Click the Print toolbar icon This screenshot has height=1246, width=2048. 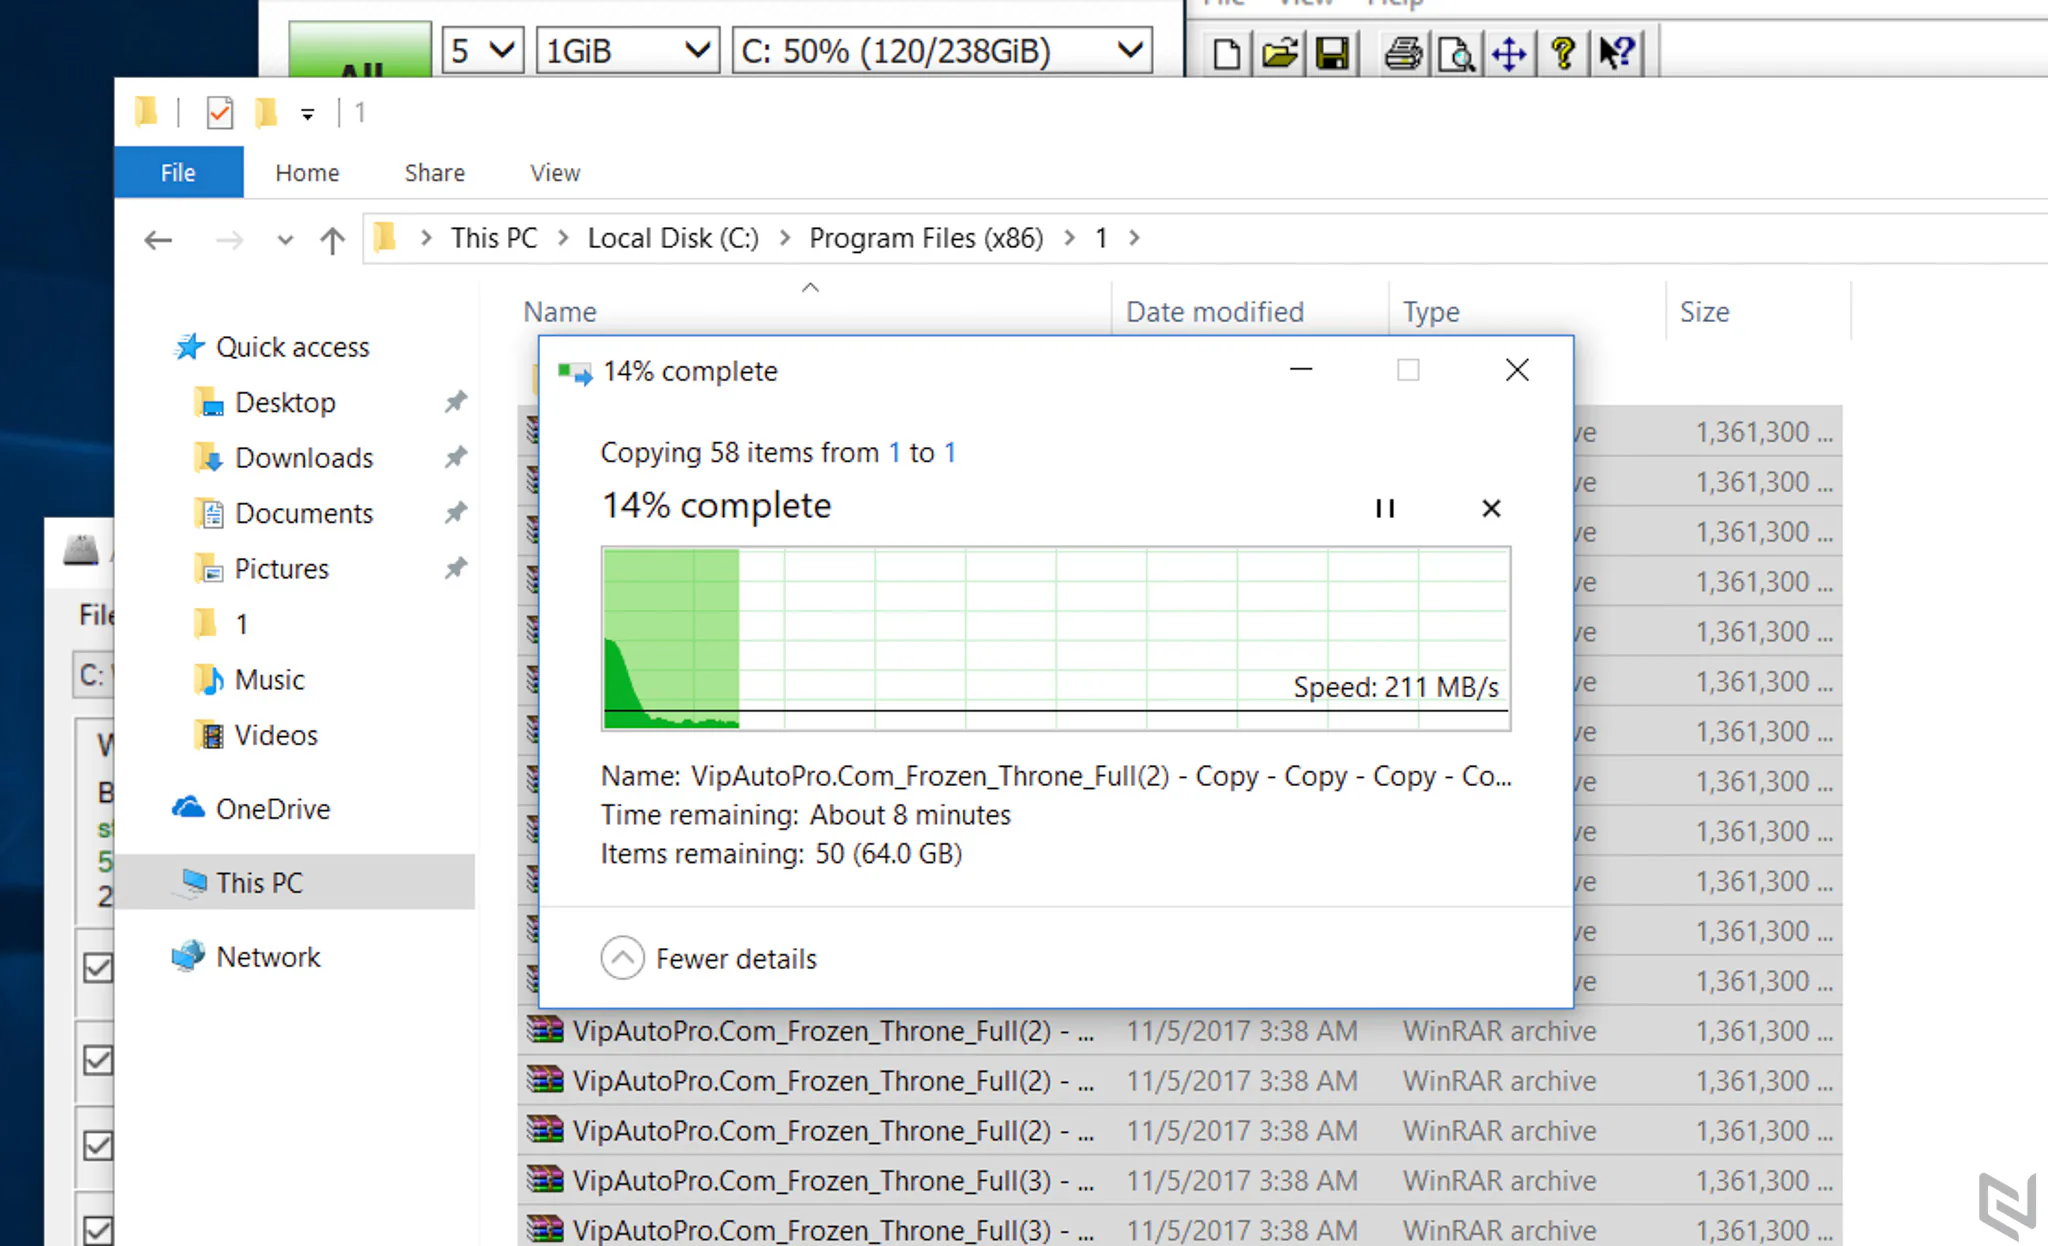click(1403, 52)
